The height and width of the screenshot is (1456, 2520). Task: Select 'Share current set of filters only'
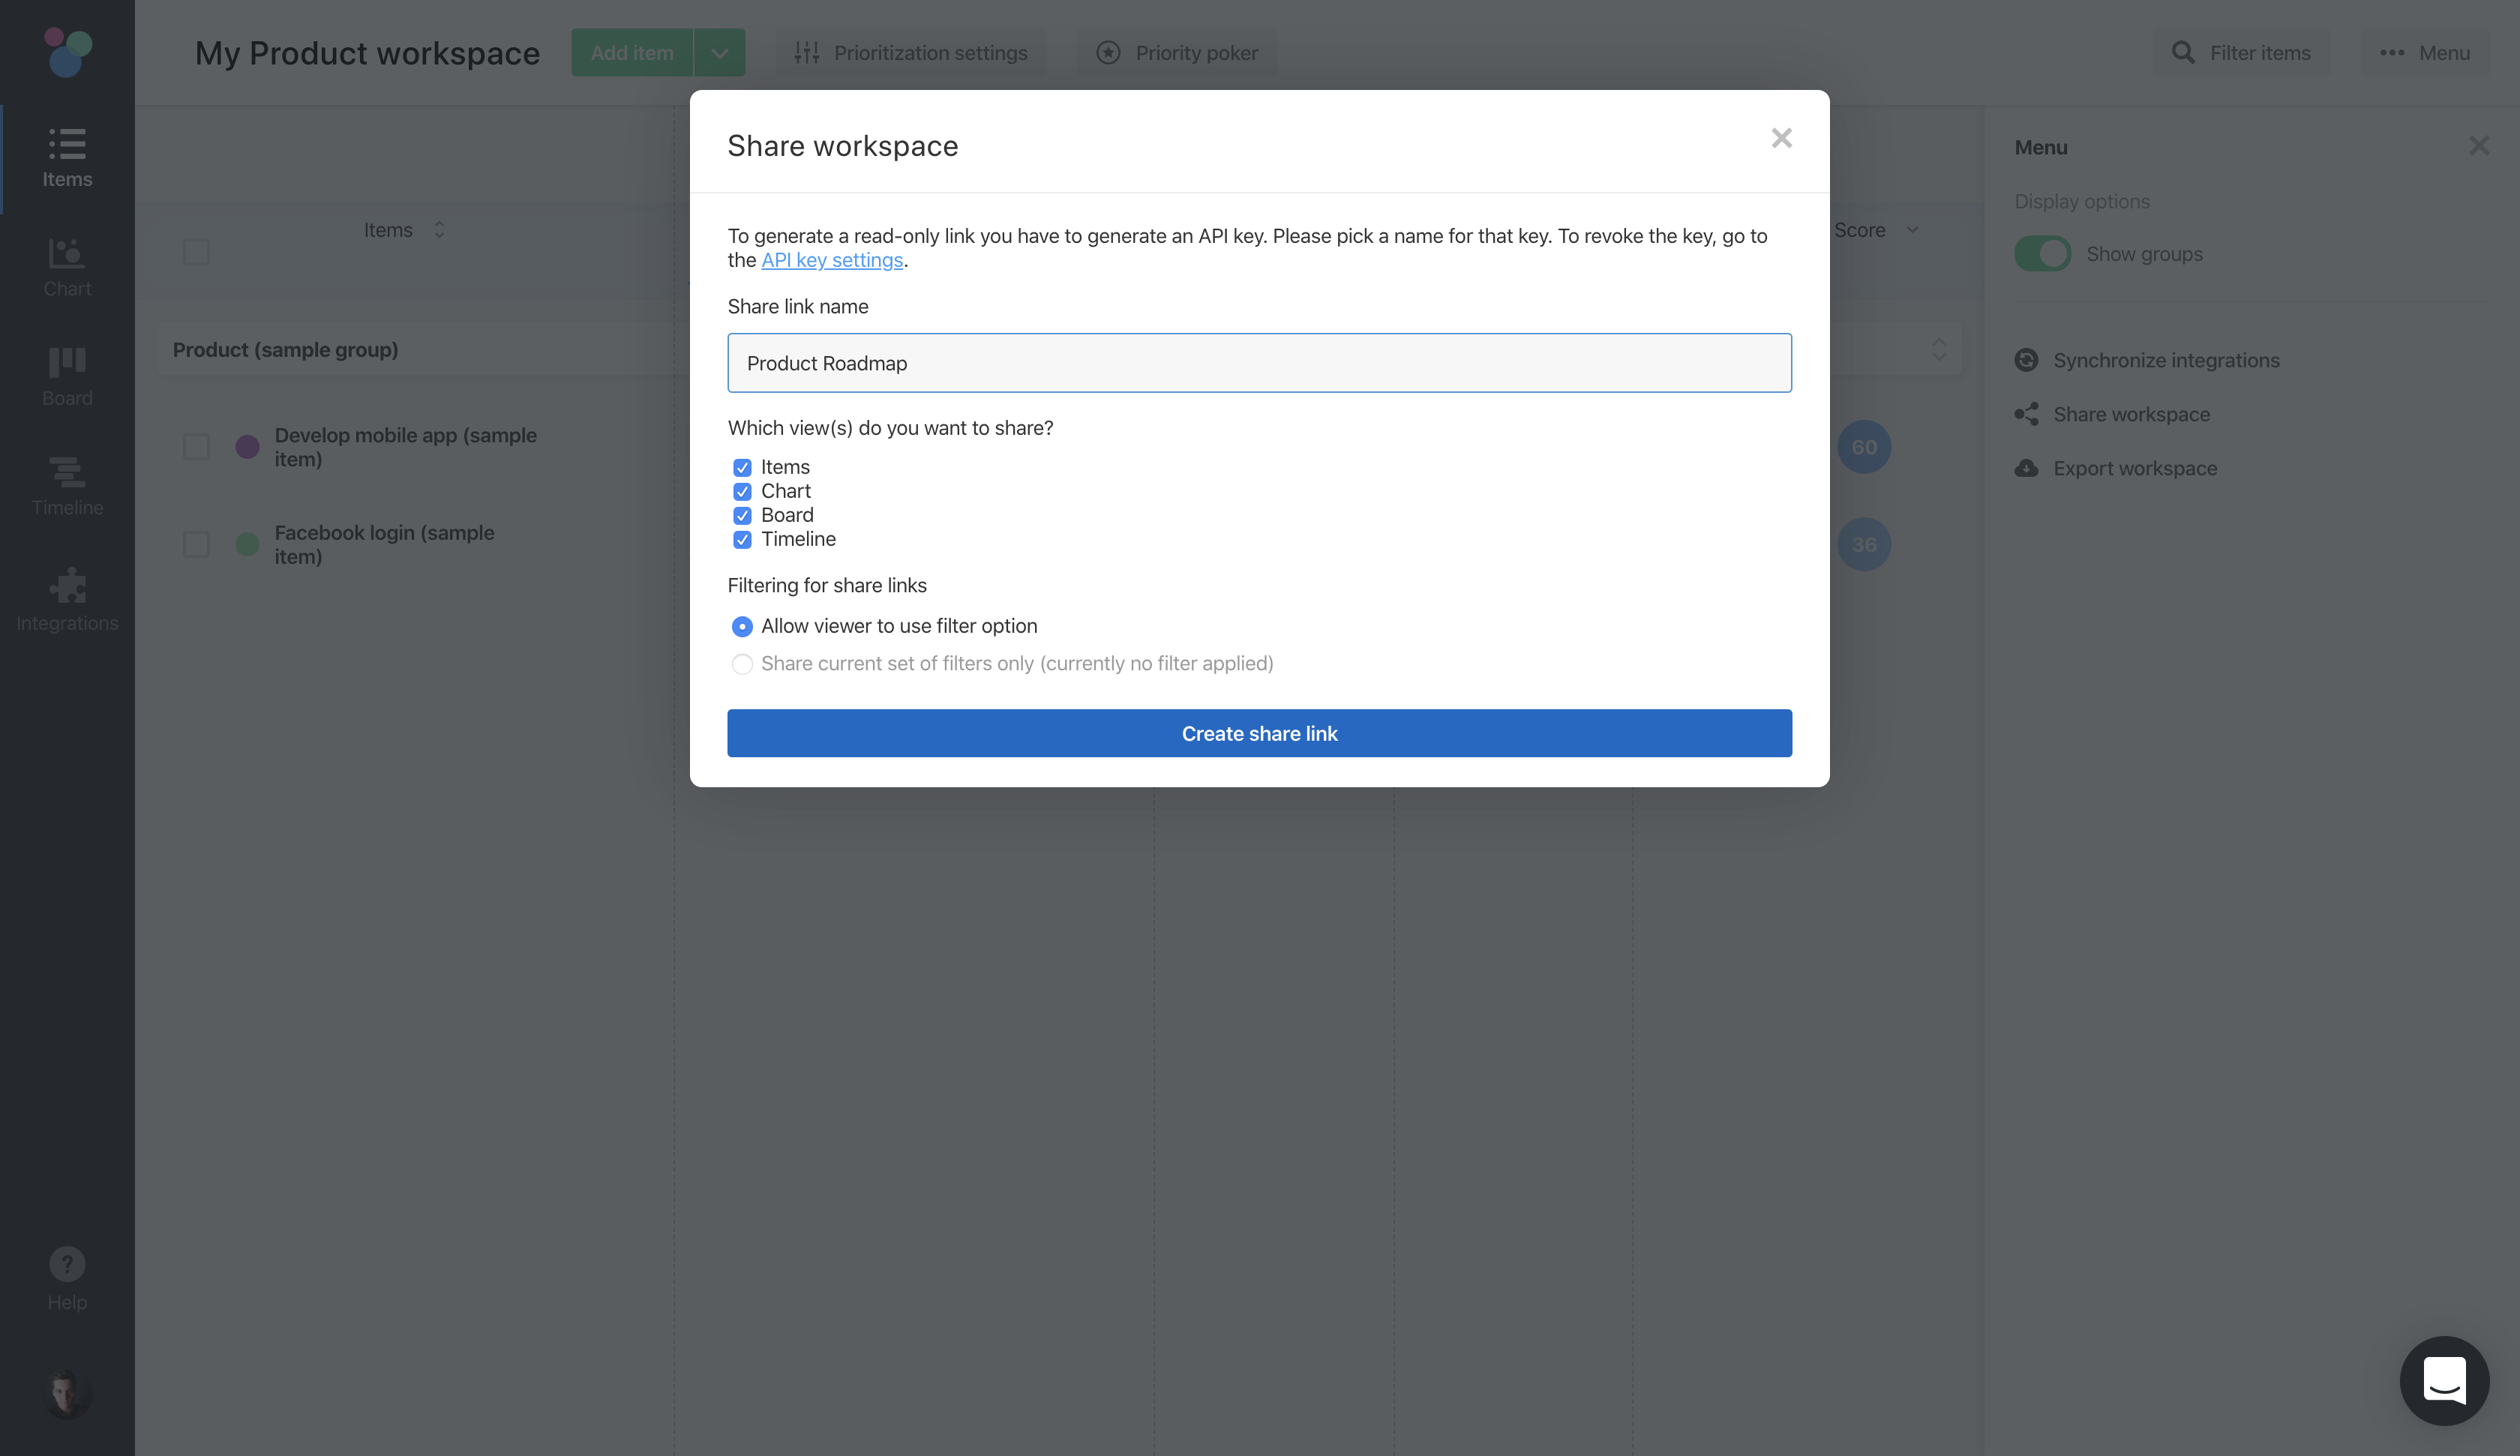(742, 663)
